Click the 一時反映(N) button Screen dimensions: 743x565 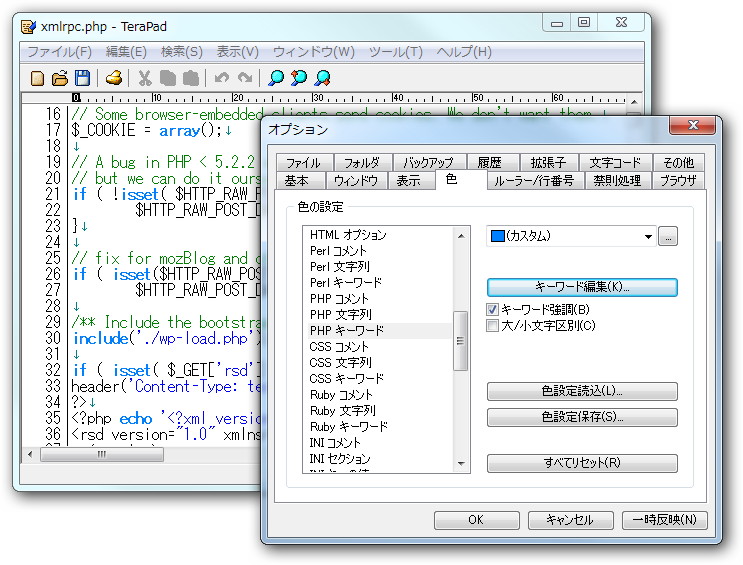coord(664,520)
